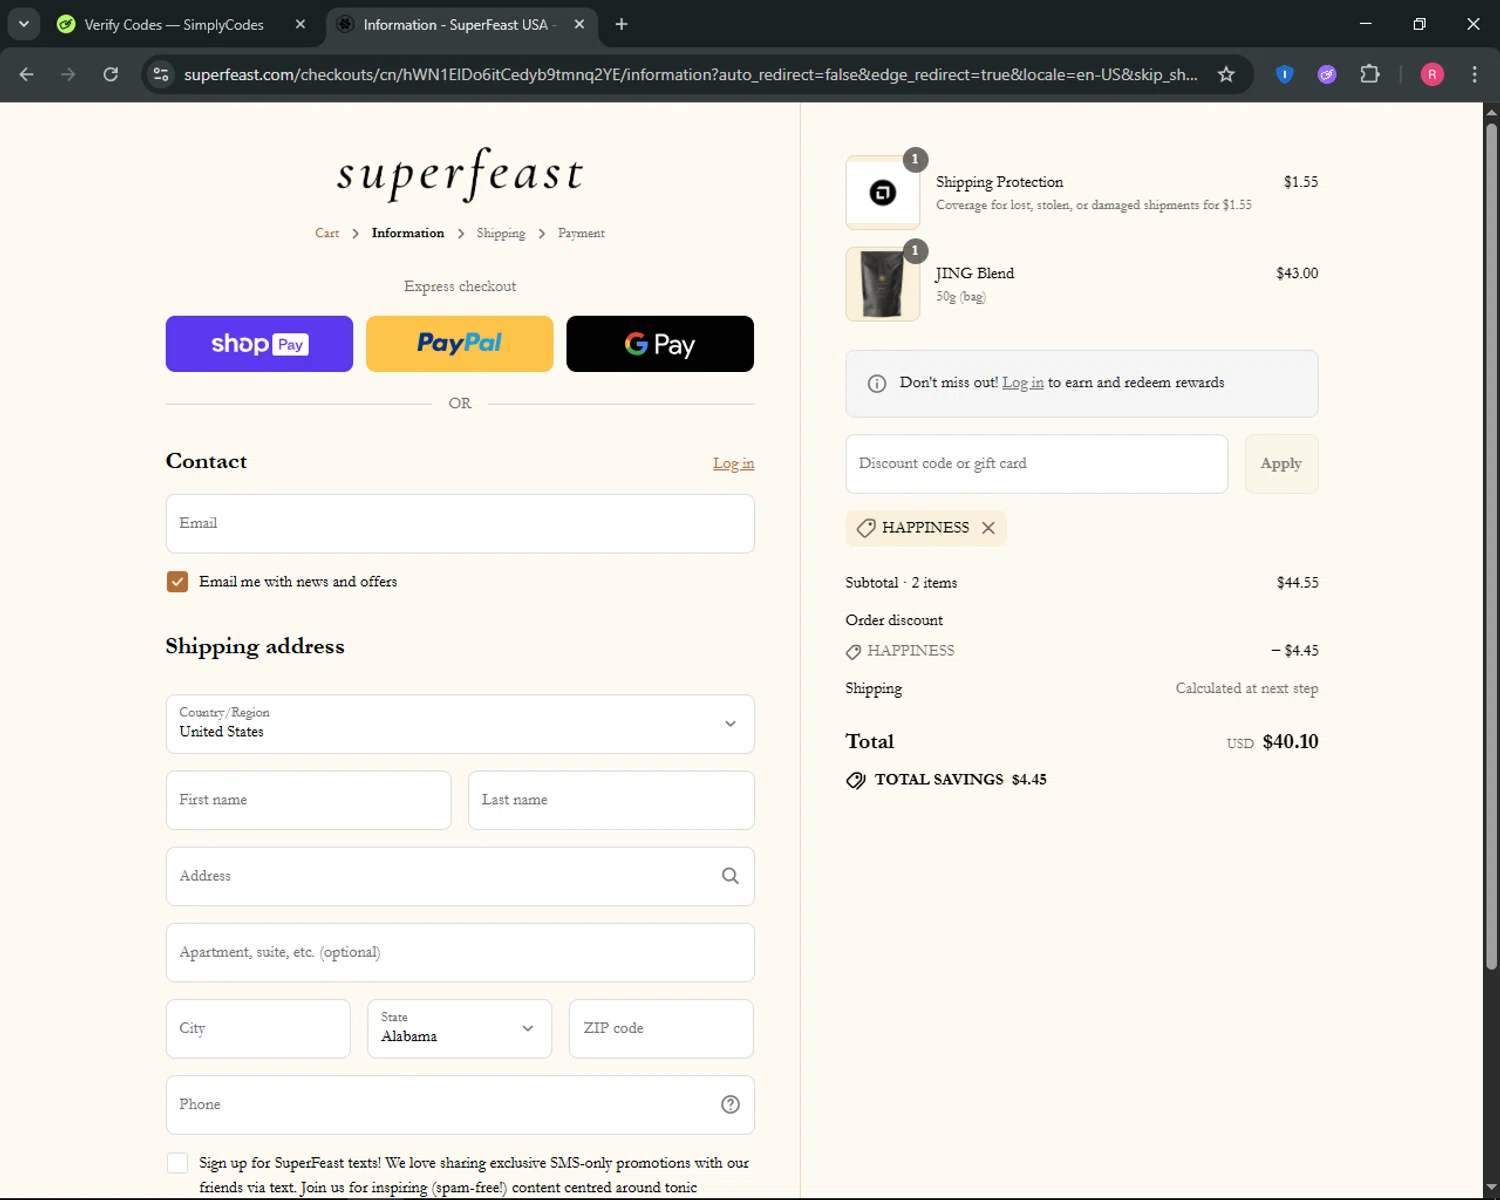
Task: Click the page vertical scrollbar
Action: tap(1491, 547)
